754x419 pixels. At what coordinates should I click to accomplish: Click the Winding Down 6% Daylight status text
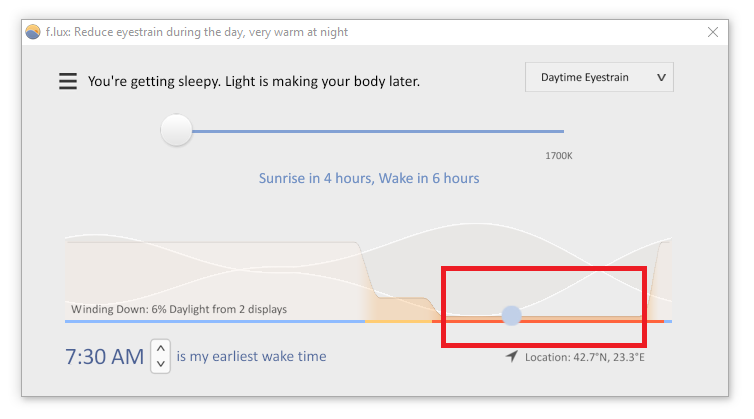click(179, 309)
